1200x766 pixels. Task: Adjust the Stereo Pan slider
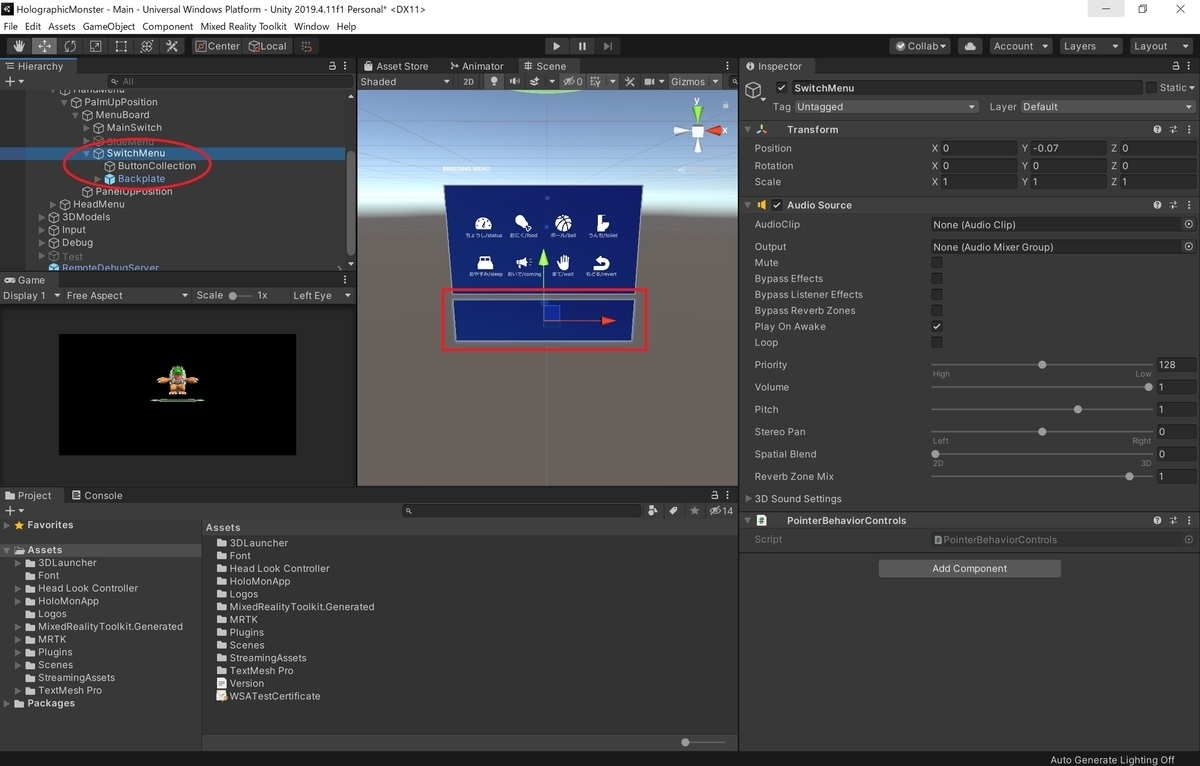coord(1041,432)
